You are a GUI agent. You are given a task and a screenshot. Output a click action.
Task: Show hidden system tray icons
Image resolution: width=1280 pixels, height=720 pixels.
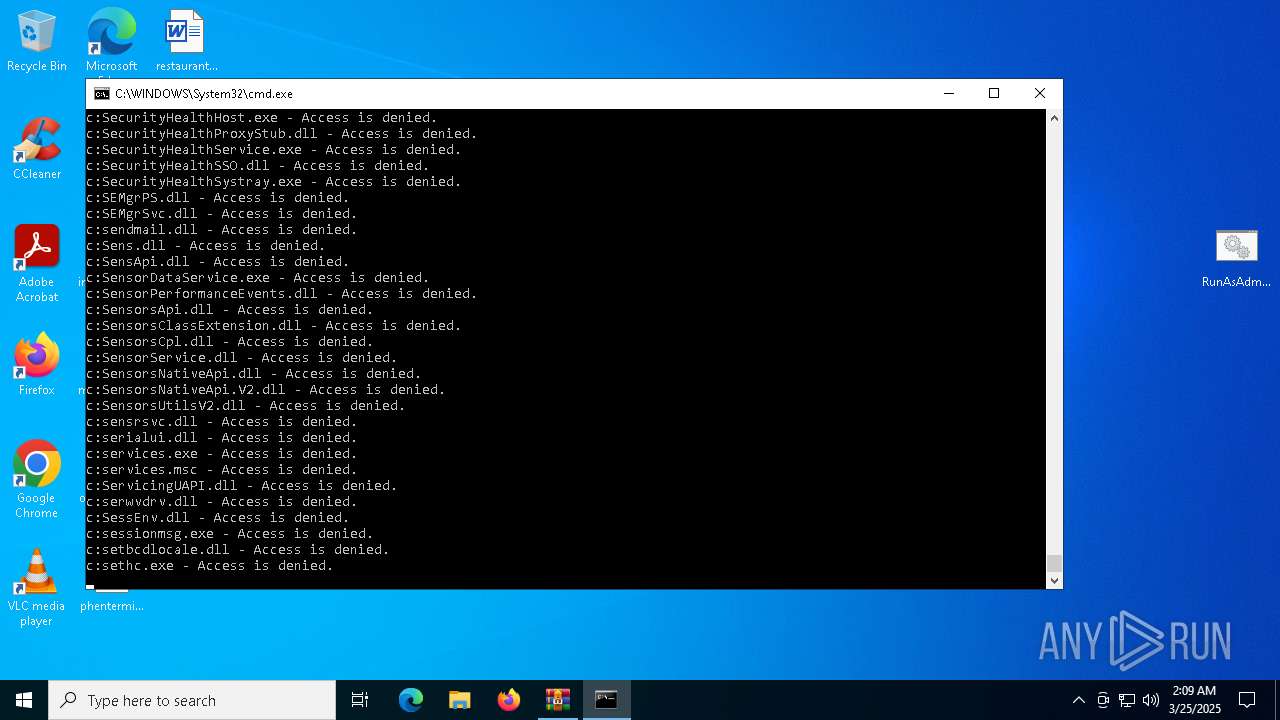[1078, 700]
